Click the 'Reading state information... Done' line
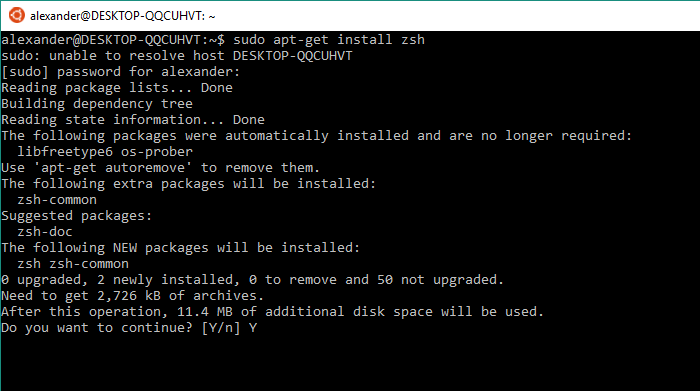 click(x=133, y=120)
